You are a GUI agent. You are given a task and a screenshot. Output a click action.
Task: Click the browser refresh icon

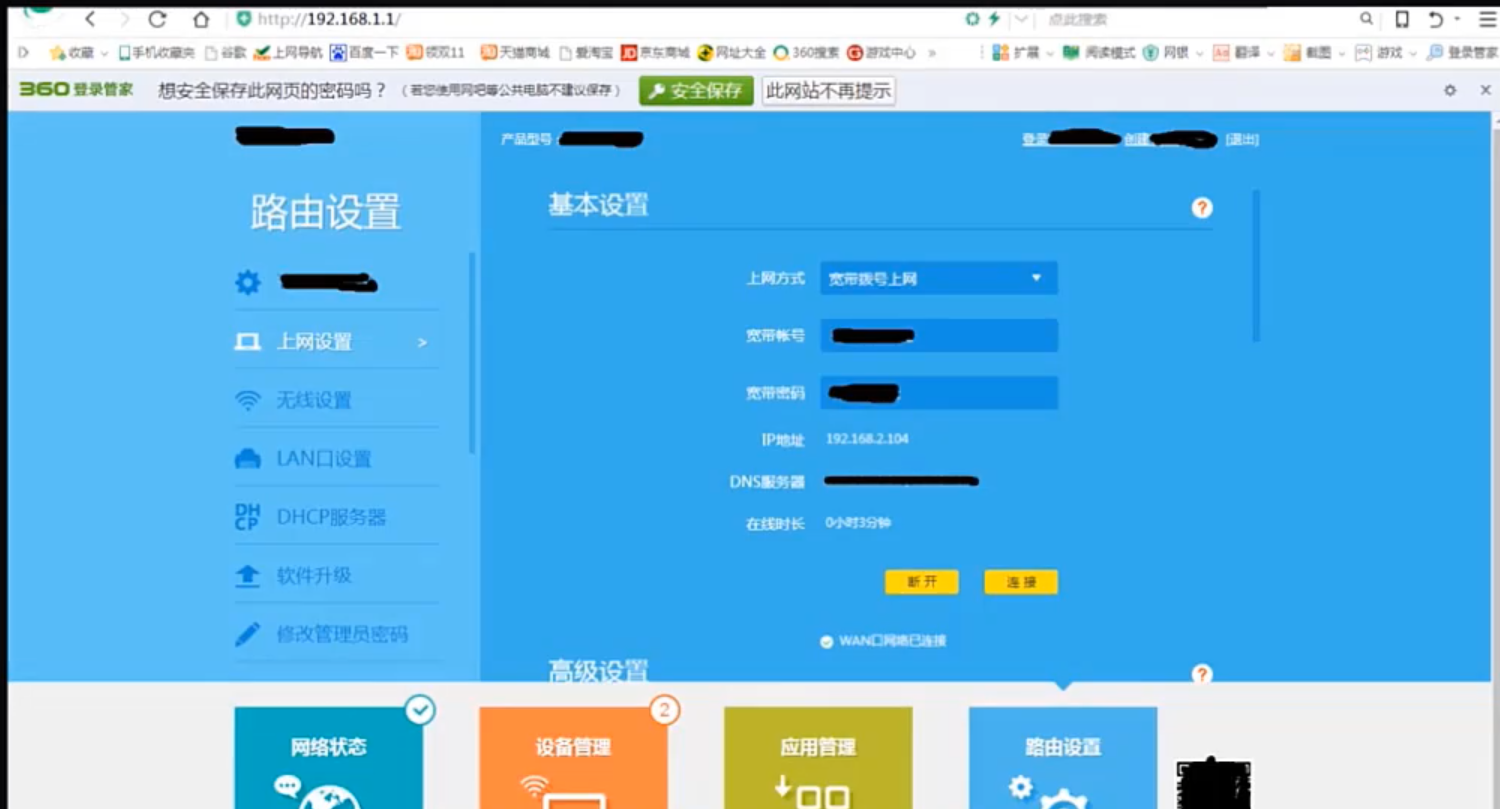157,20
